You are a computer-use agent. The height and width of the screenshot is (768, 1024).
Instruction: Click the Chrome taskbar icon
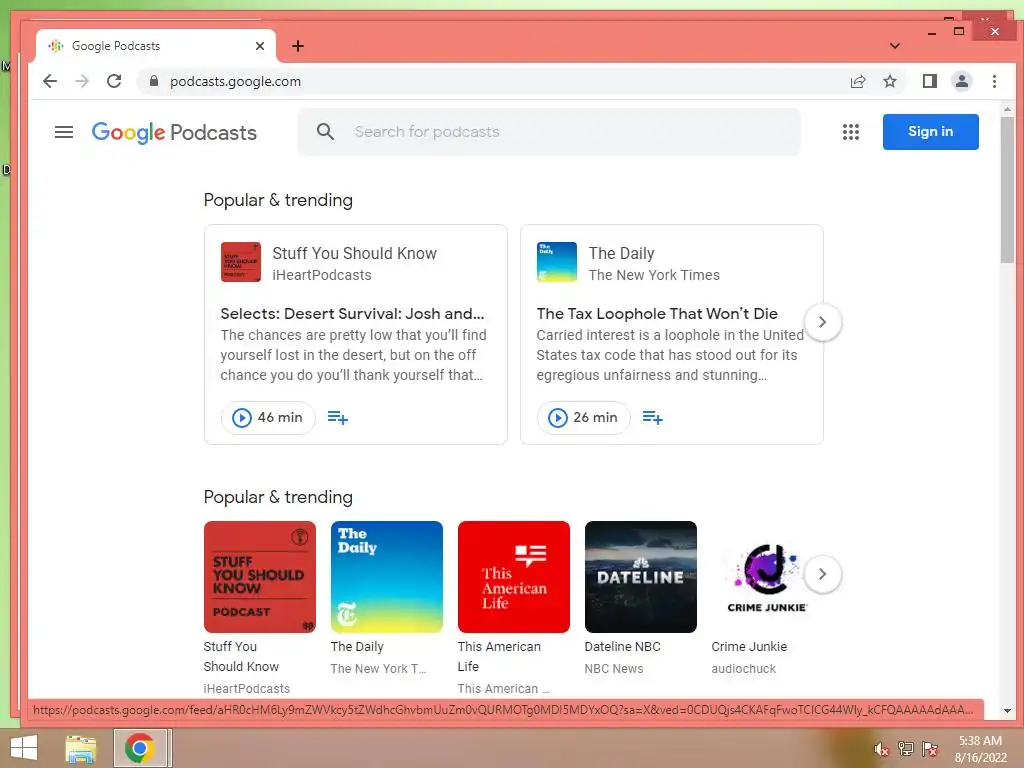click(139, 748)
